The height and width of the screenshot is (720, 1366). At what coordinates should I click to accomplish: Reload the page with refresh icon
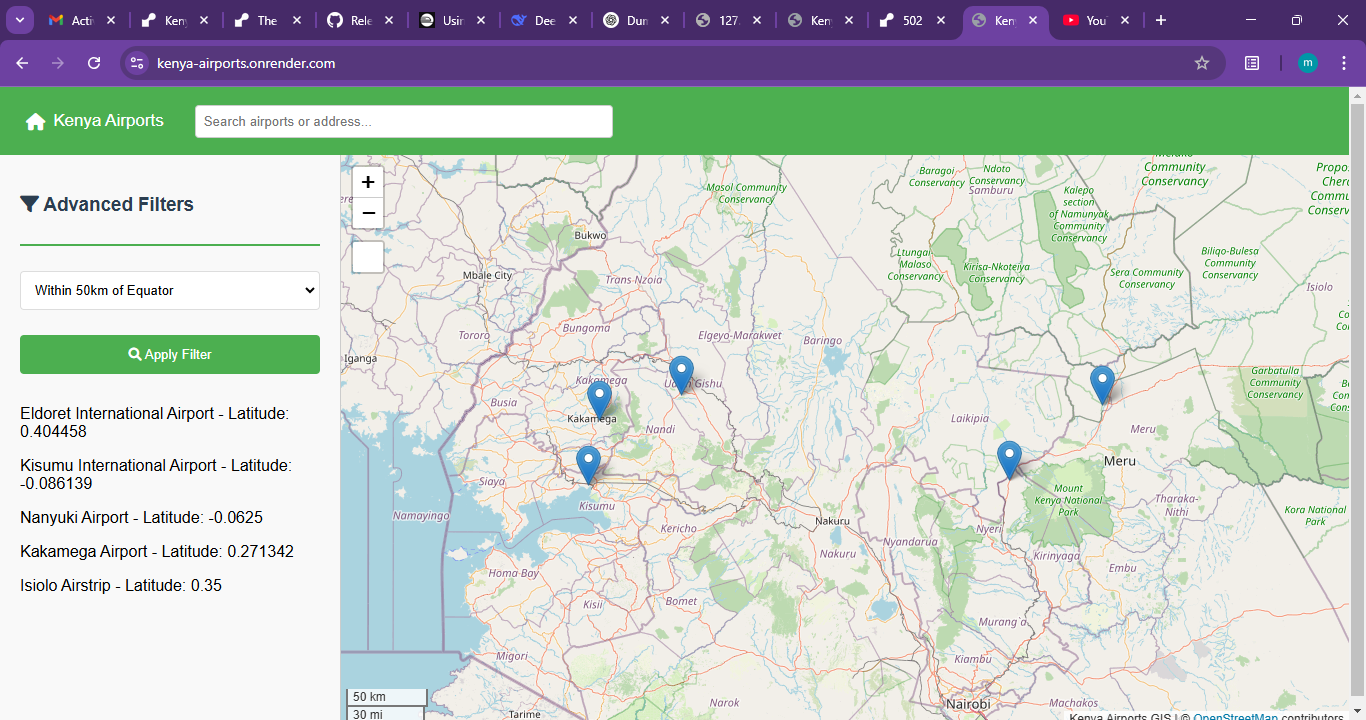pyautogui.click(x=94, y=63)
